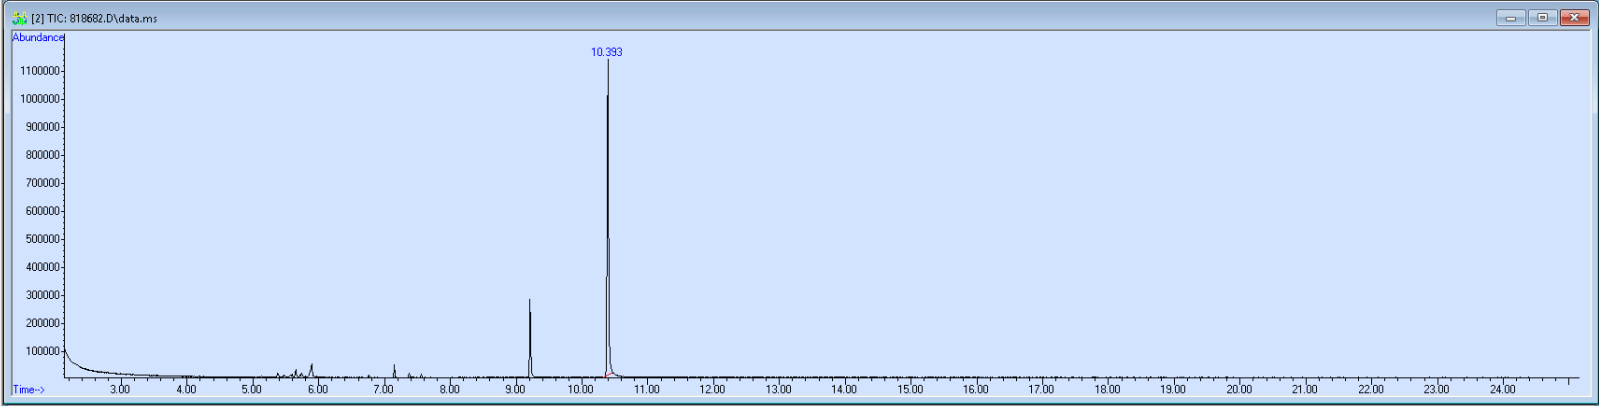Click the 22.00 time axis label
The height and width of the screenshot is (406, 1599).
tap(1371, 390)
